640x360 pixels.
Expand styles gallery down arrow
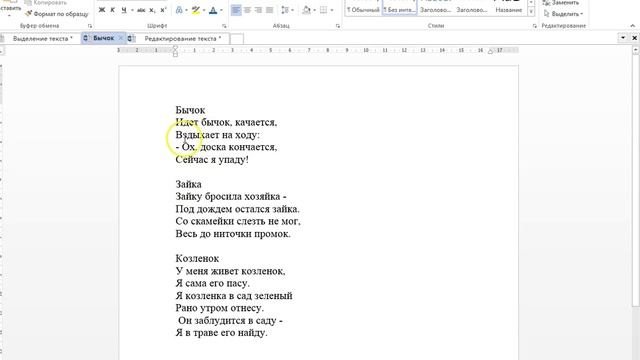pos(531,12)
